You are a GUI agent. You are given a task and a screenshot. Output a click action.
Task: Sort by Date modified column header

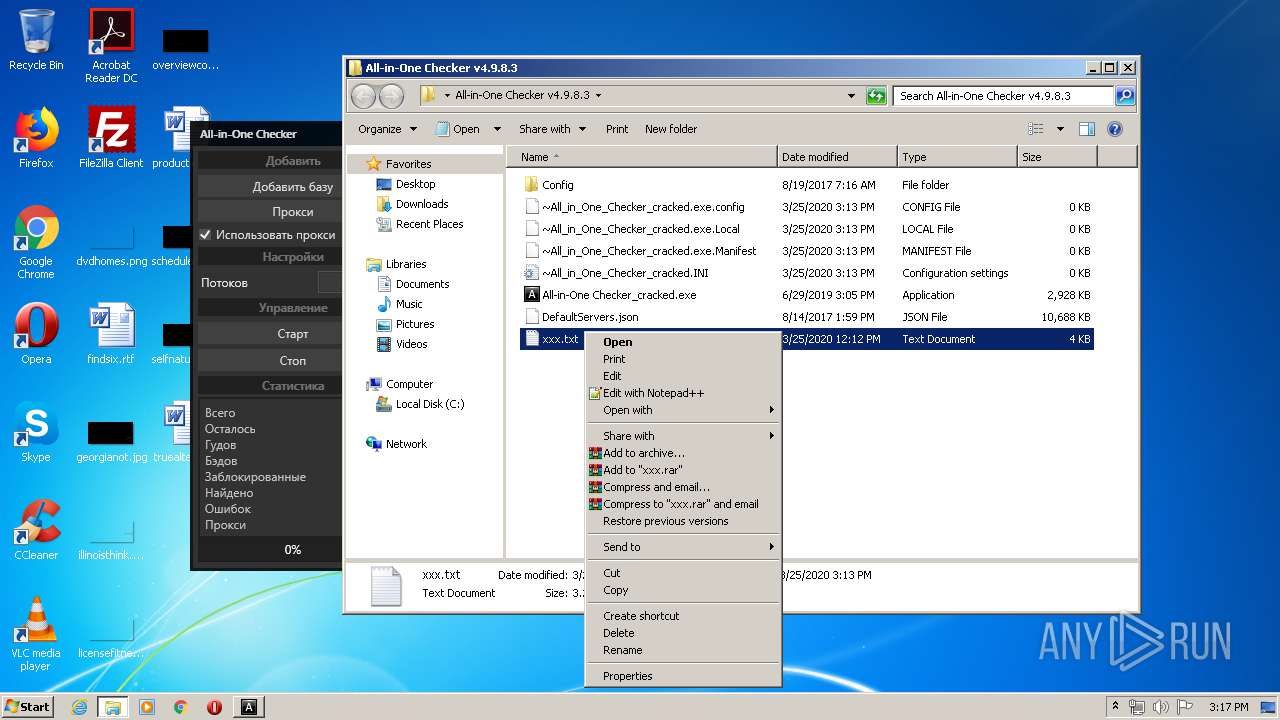click(837, 157)
